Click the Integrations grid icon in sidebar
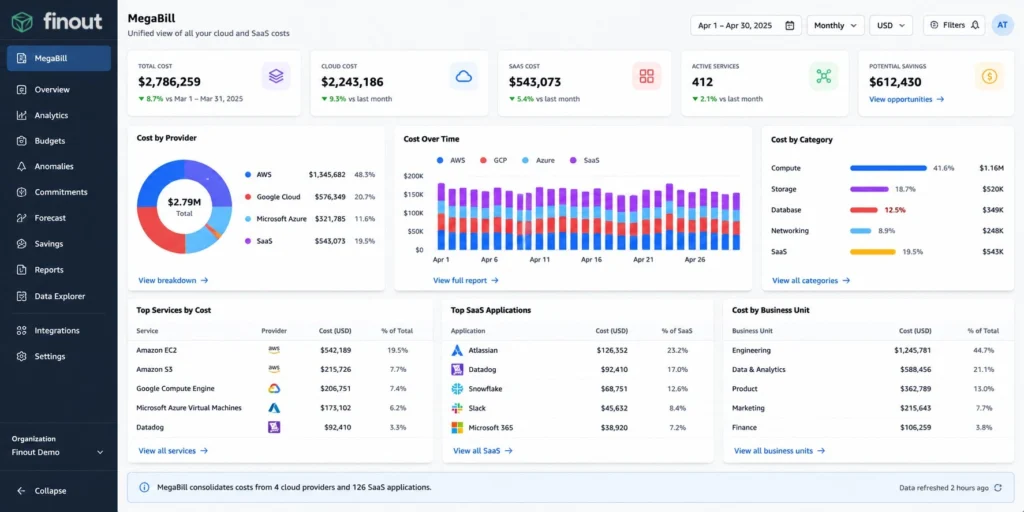The width and height of the screenshot is (1024, 512). click(22, 330)
